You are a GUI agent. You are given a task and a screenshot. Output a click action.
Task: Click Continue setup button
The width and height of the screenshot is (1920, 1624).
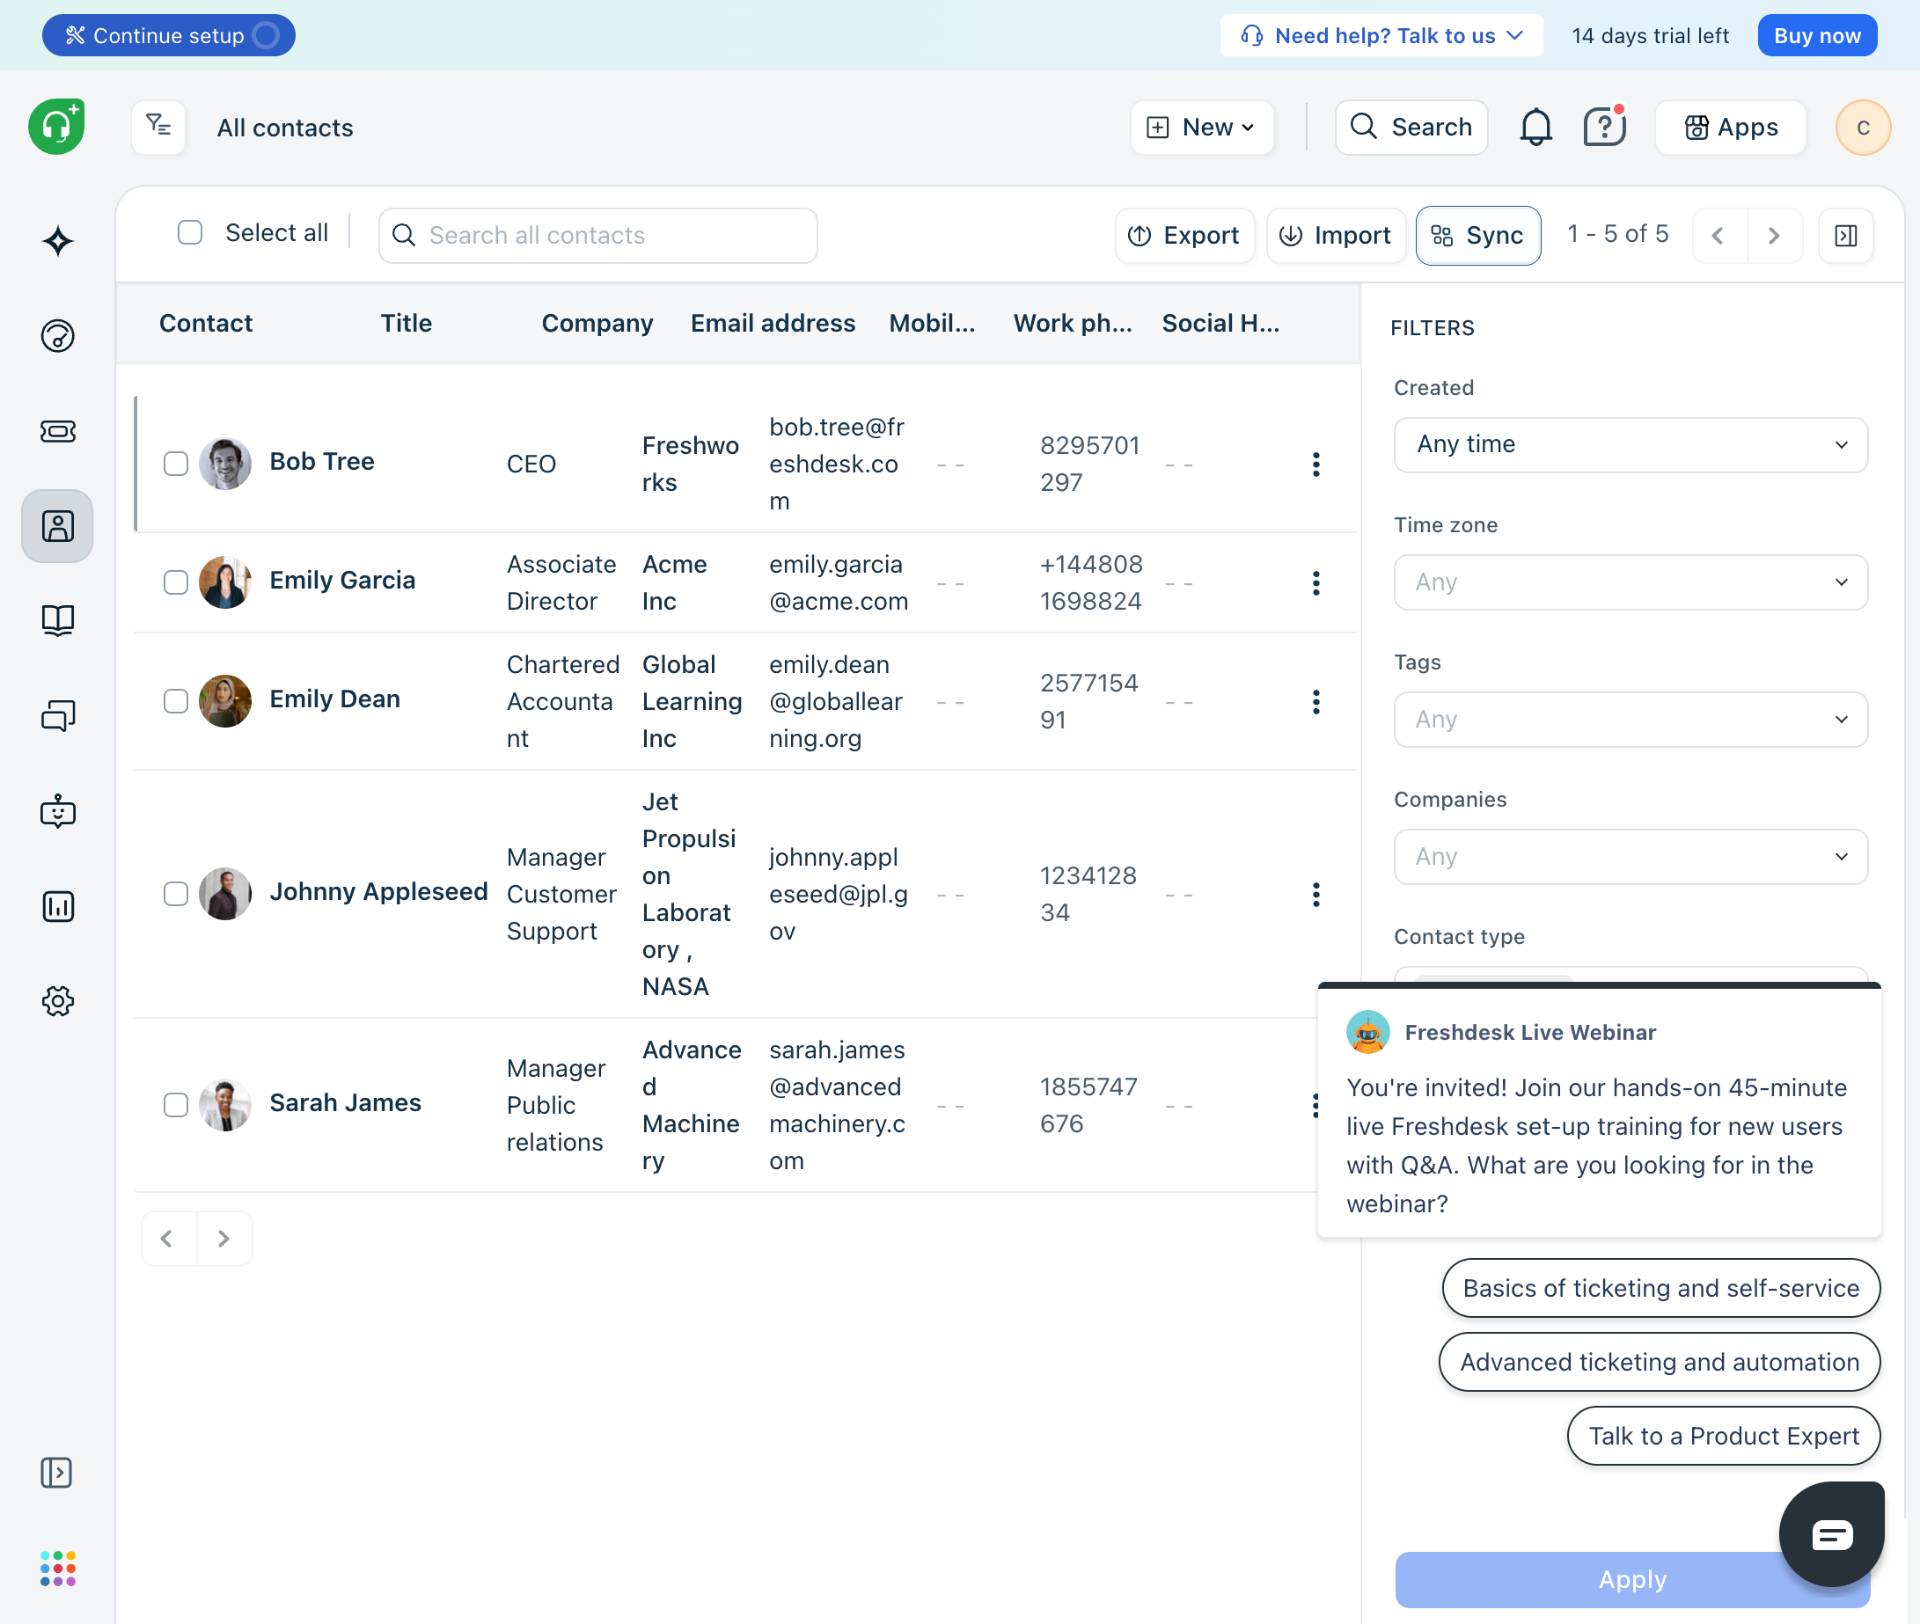pyautogui.click(x=168, y=35)
